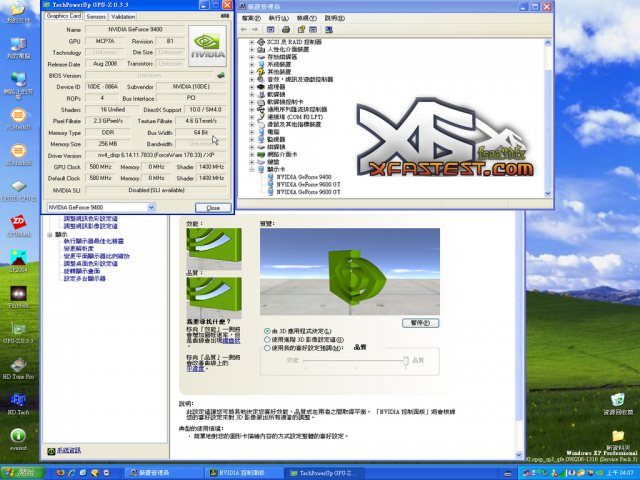Switch to NVIDIA control panel taskbar button

pos(243,473)
